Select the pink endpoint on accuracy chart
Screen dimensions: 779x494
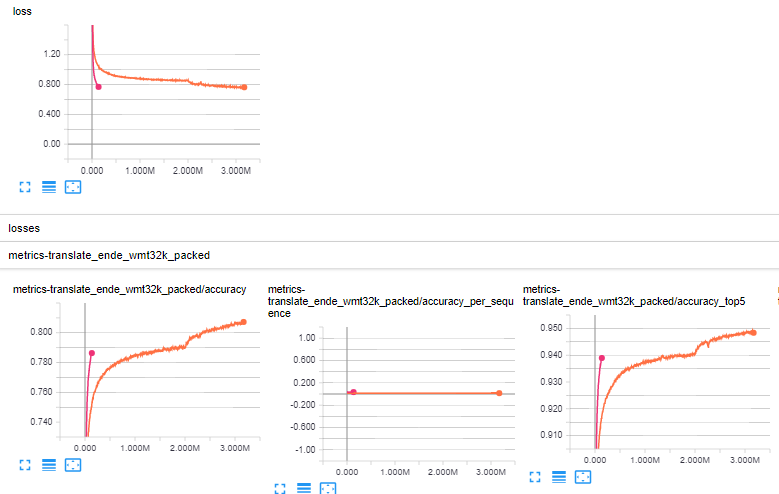tap(91, 353)
